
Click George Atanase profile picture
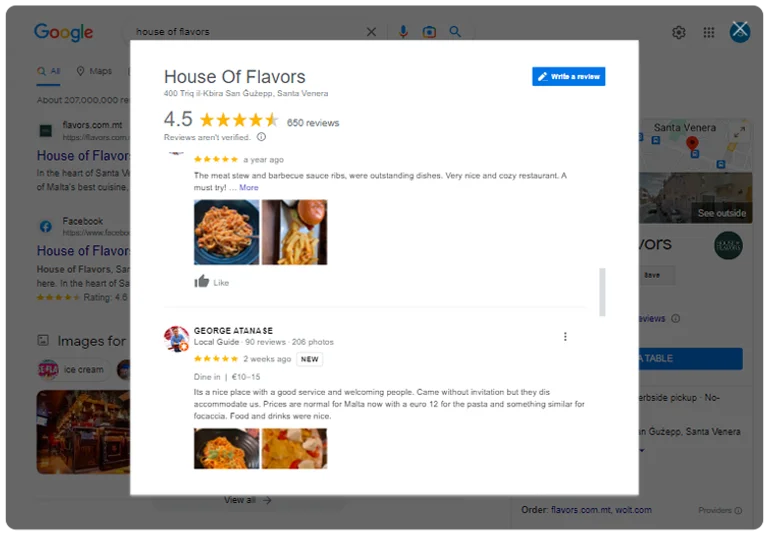point(177,338)
